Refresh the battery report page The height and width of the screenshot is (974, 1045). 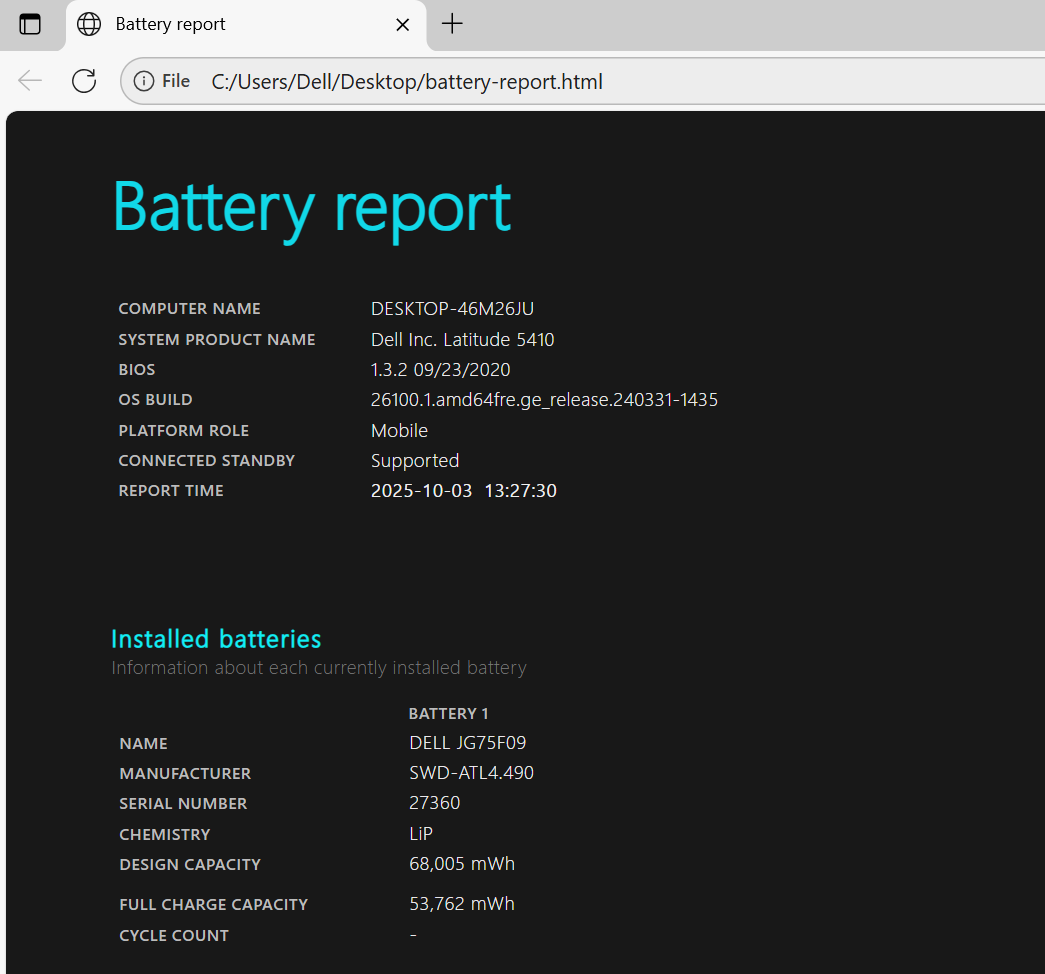[84, 81]
